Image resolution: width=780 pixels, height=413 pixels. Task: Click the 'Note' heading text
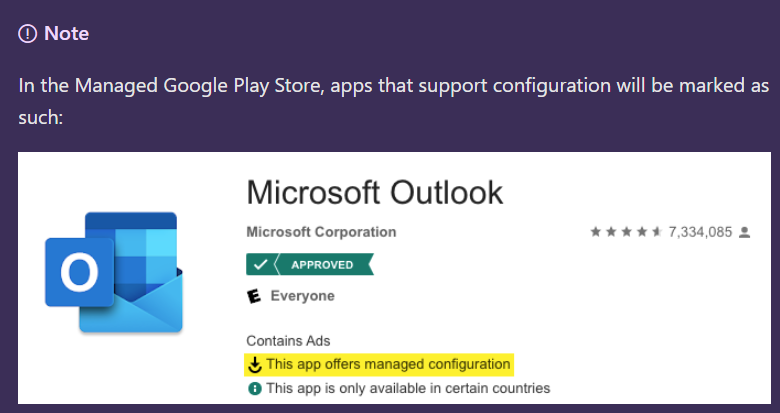[67, 34]
